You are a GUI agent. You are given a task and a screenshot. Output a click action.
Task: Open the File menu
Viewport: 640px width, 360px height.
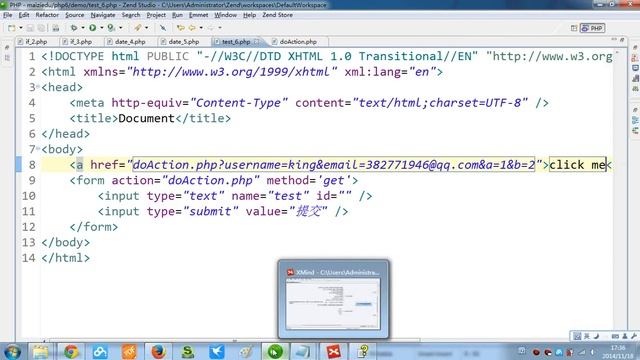8,15
